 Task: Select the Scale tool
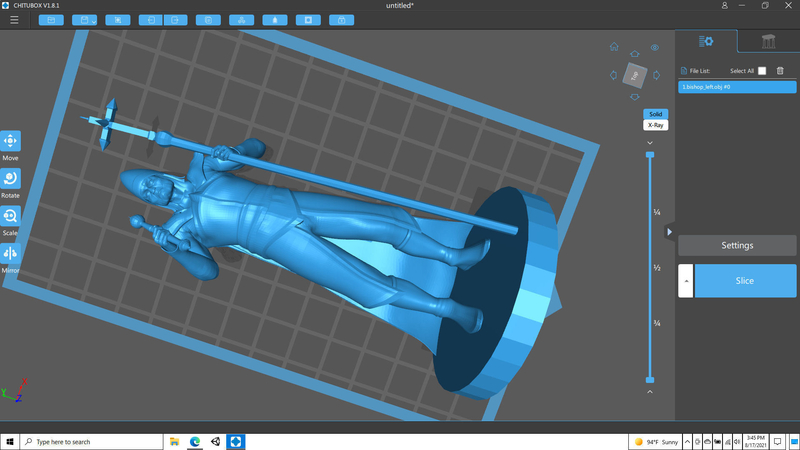click(x=10, y=217)
